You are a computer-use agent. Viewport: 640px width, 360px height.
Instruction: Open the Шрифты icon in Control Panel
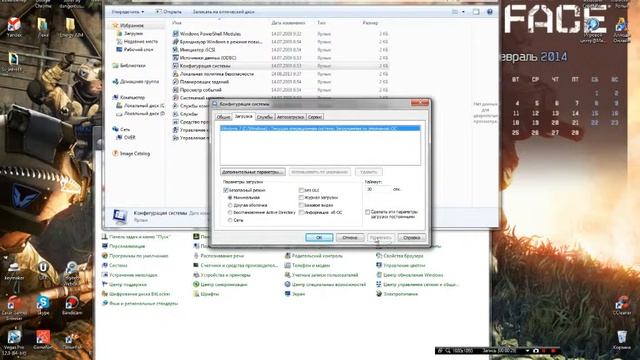[196, 294]
